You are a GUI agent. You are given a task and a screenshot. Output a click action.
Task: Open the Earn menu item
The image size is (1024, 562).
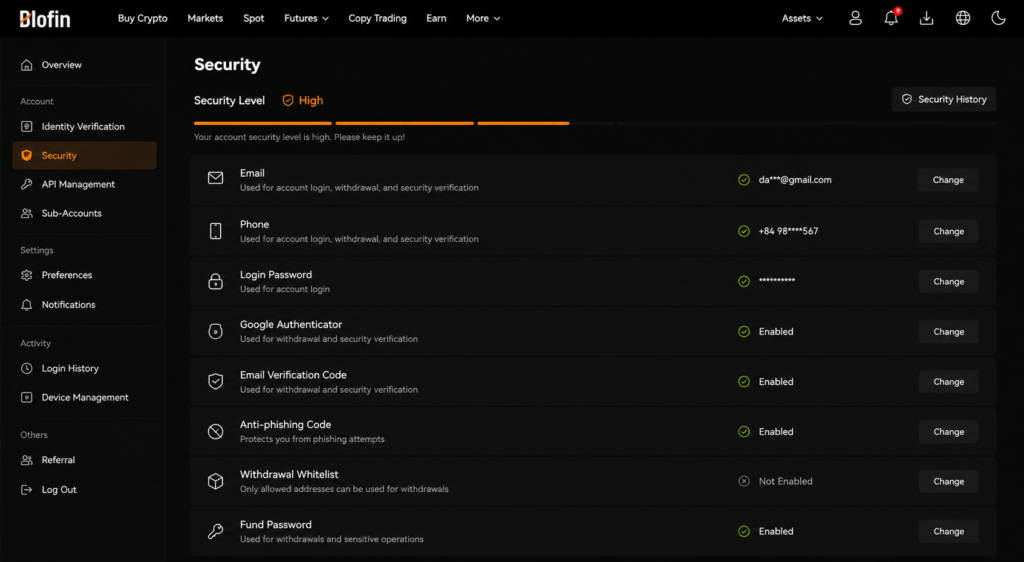(436, 18)
